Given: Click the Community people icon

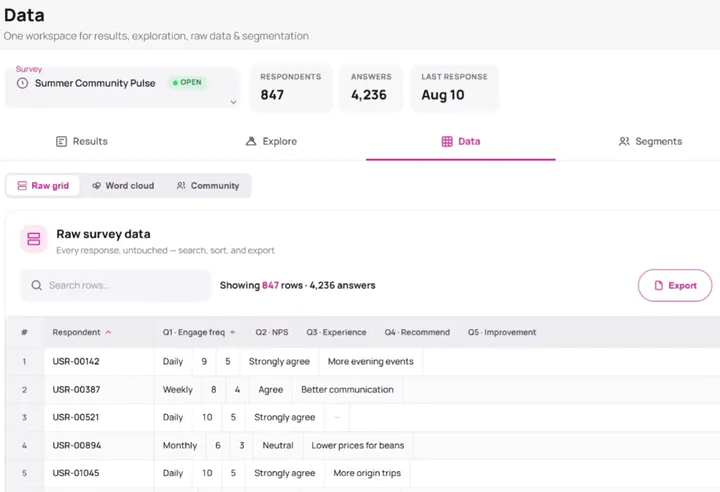Looking at the screenshot, I should coord(181,186).
